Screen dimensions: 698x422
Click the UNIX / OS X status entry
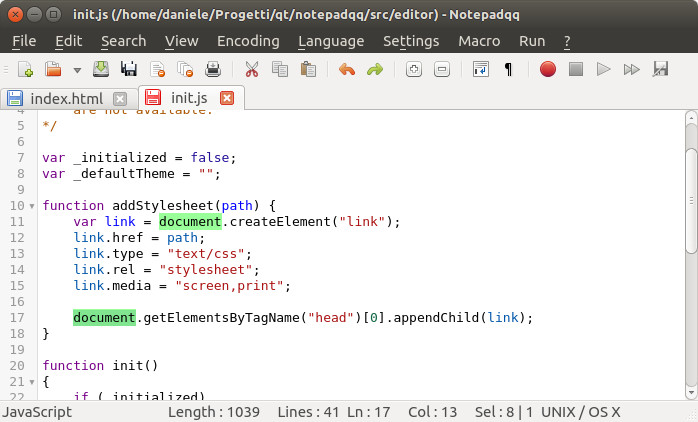coord(580,412)
